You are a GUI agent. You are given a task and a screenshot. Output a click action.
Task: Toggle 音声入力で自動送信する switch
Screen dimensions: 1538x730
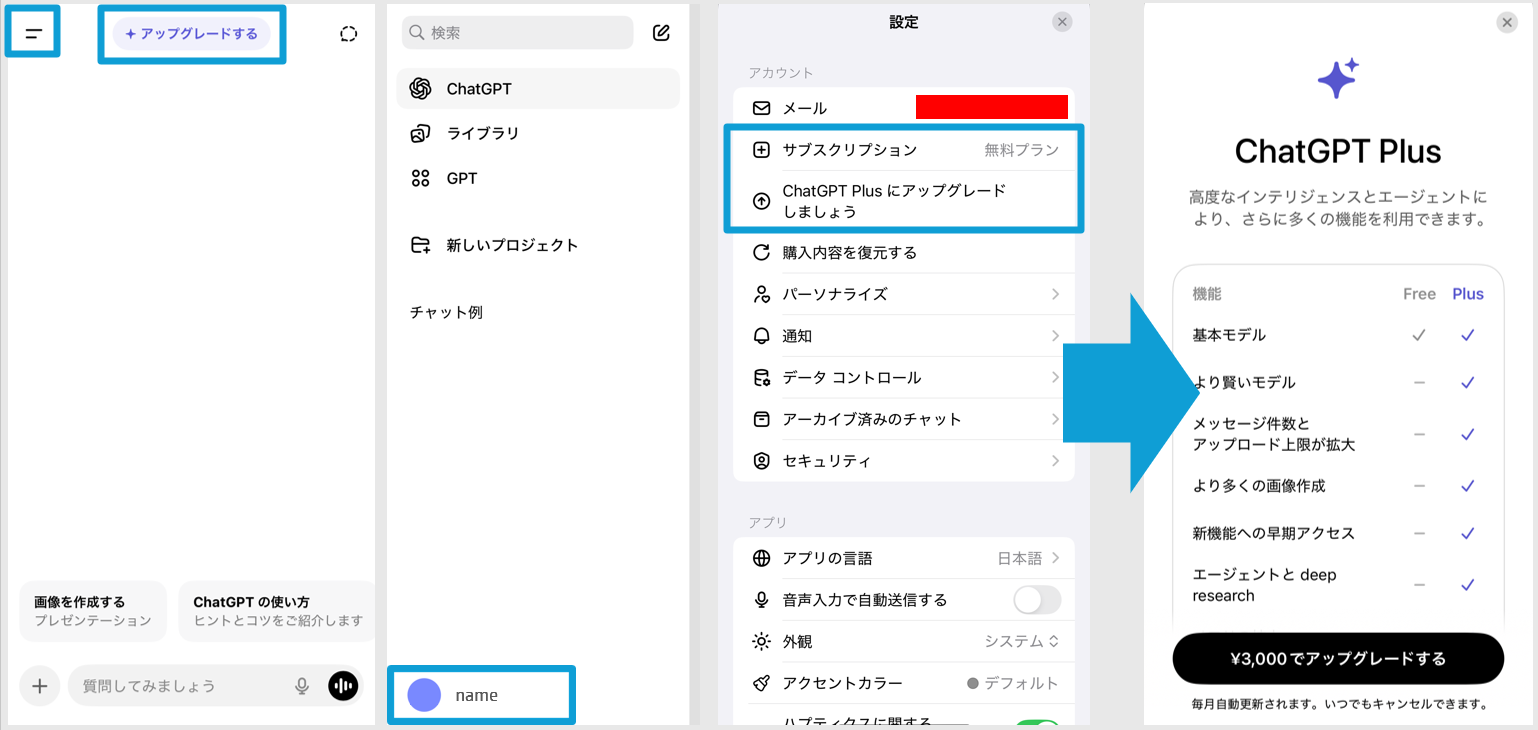click(x=1037, y=600)
